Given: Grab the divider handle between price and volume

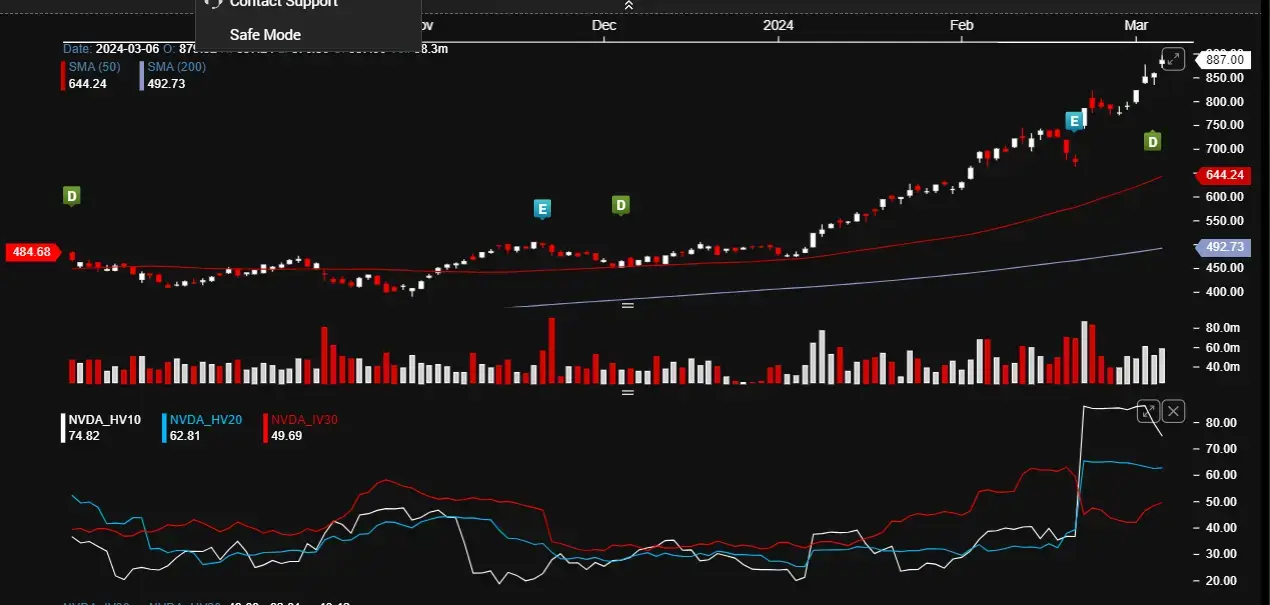Looking at the screenshot, I should tap(628, 305).
